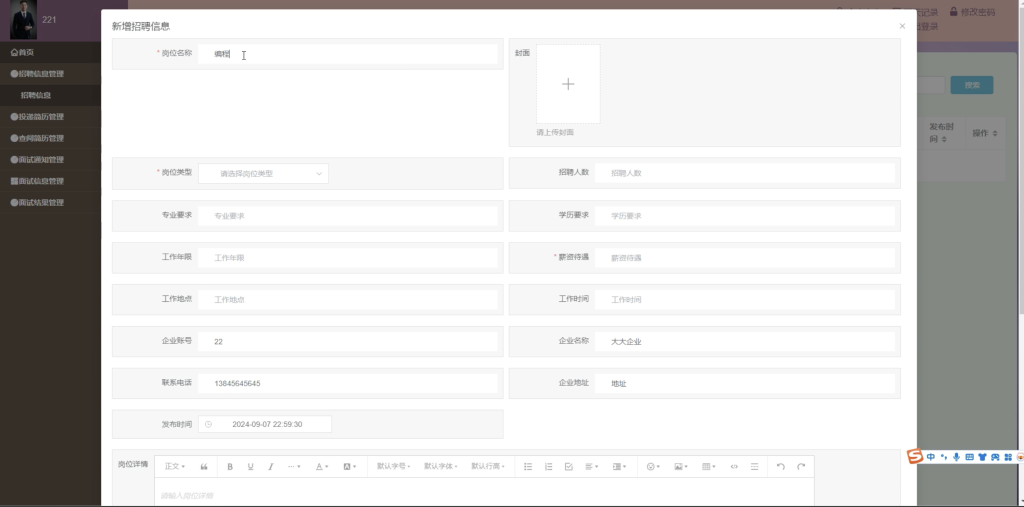Click the IME skin (shirt) icon
The width and height of the screenshot is (1024, 507).
982,457
